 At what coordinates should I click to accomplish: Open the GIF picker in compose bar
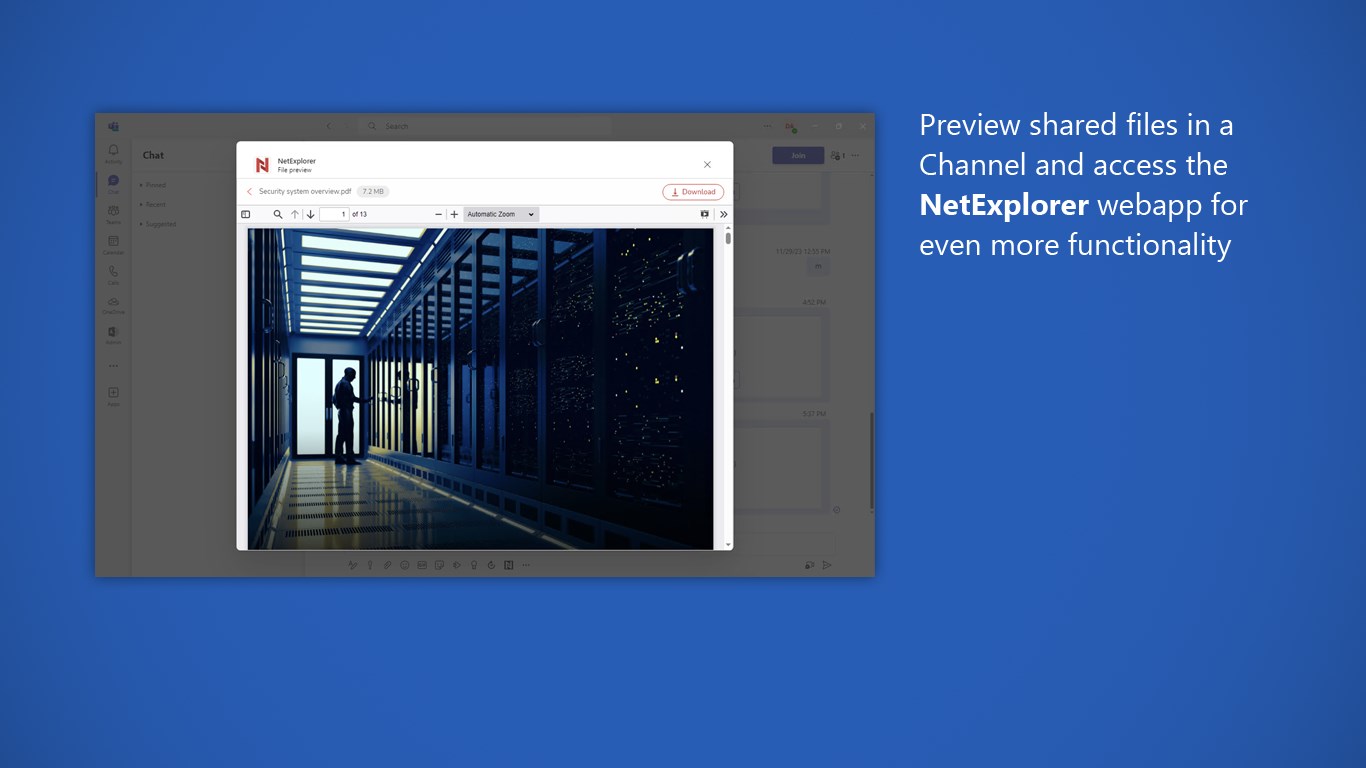[x=422, y=565]
